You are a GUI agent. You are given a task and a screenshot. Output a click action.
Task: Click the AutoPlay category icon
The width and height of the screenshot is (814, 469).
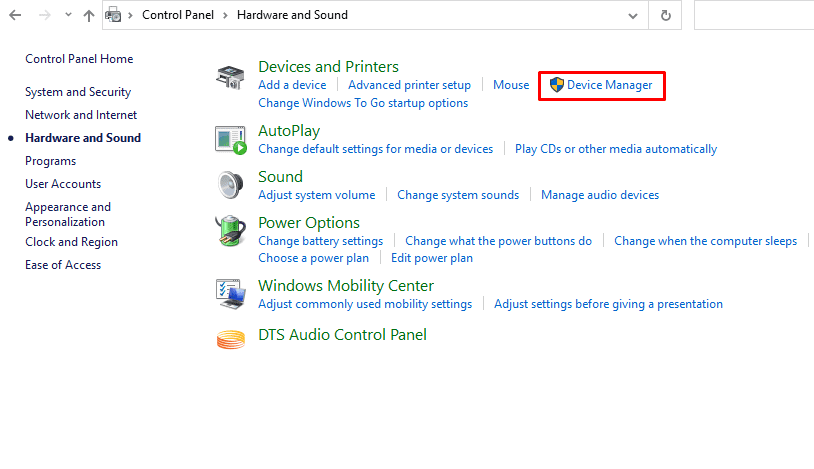click(x=230, y=140)
